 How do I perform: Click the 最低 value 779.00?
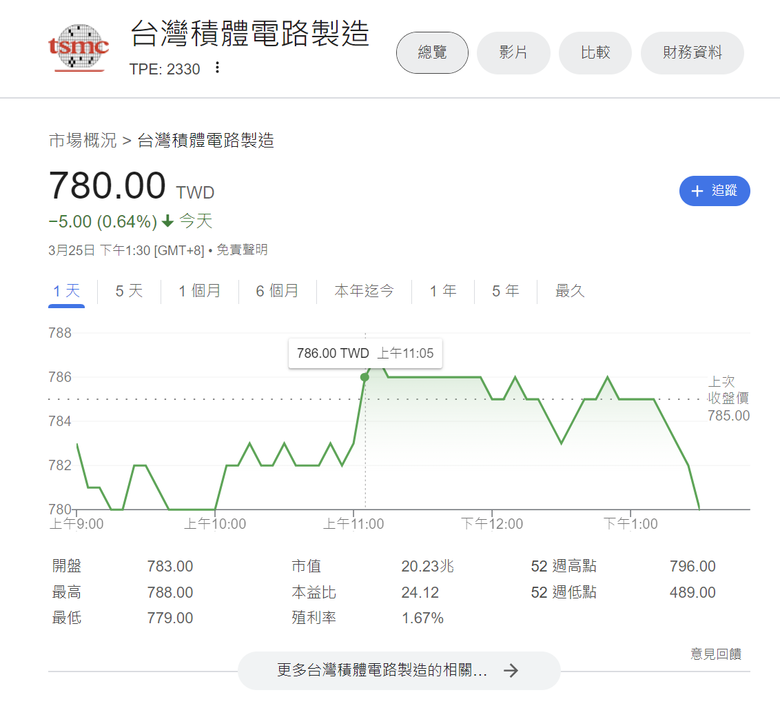170,618
